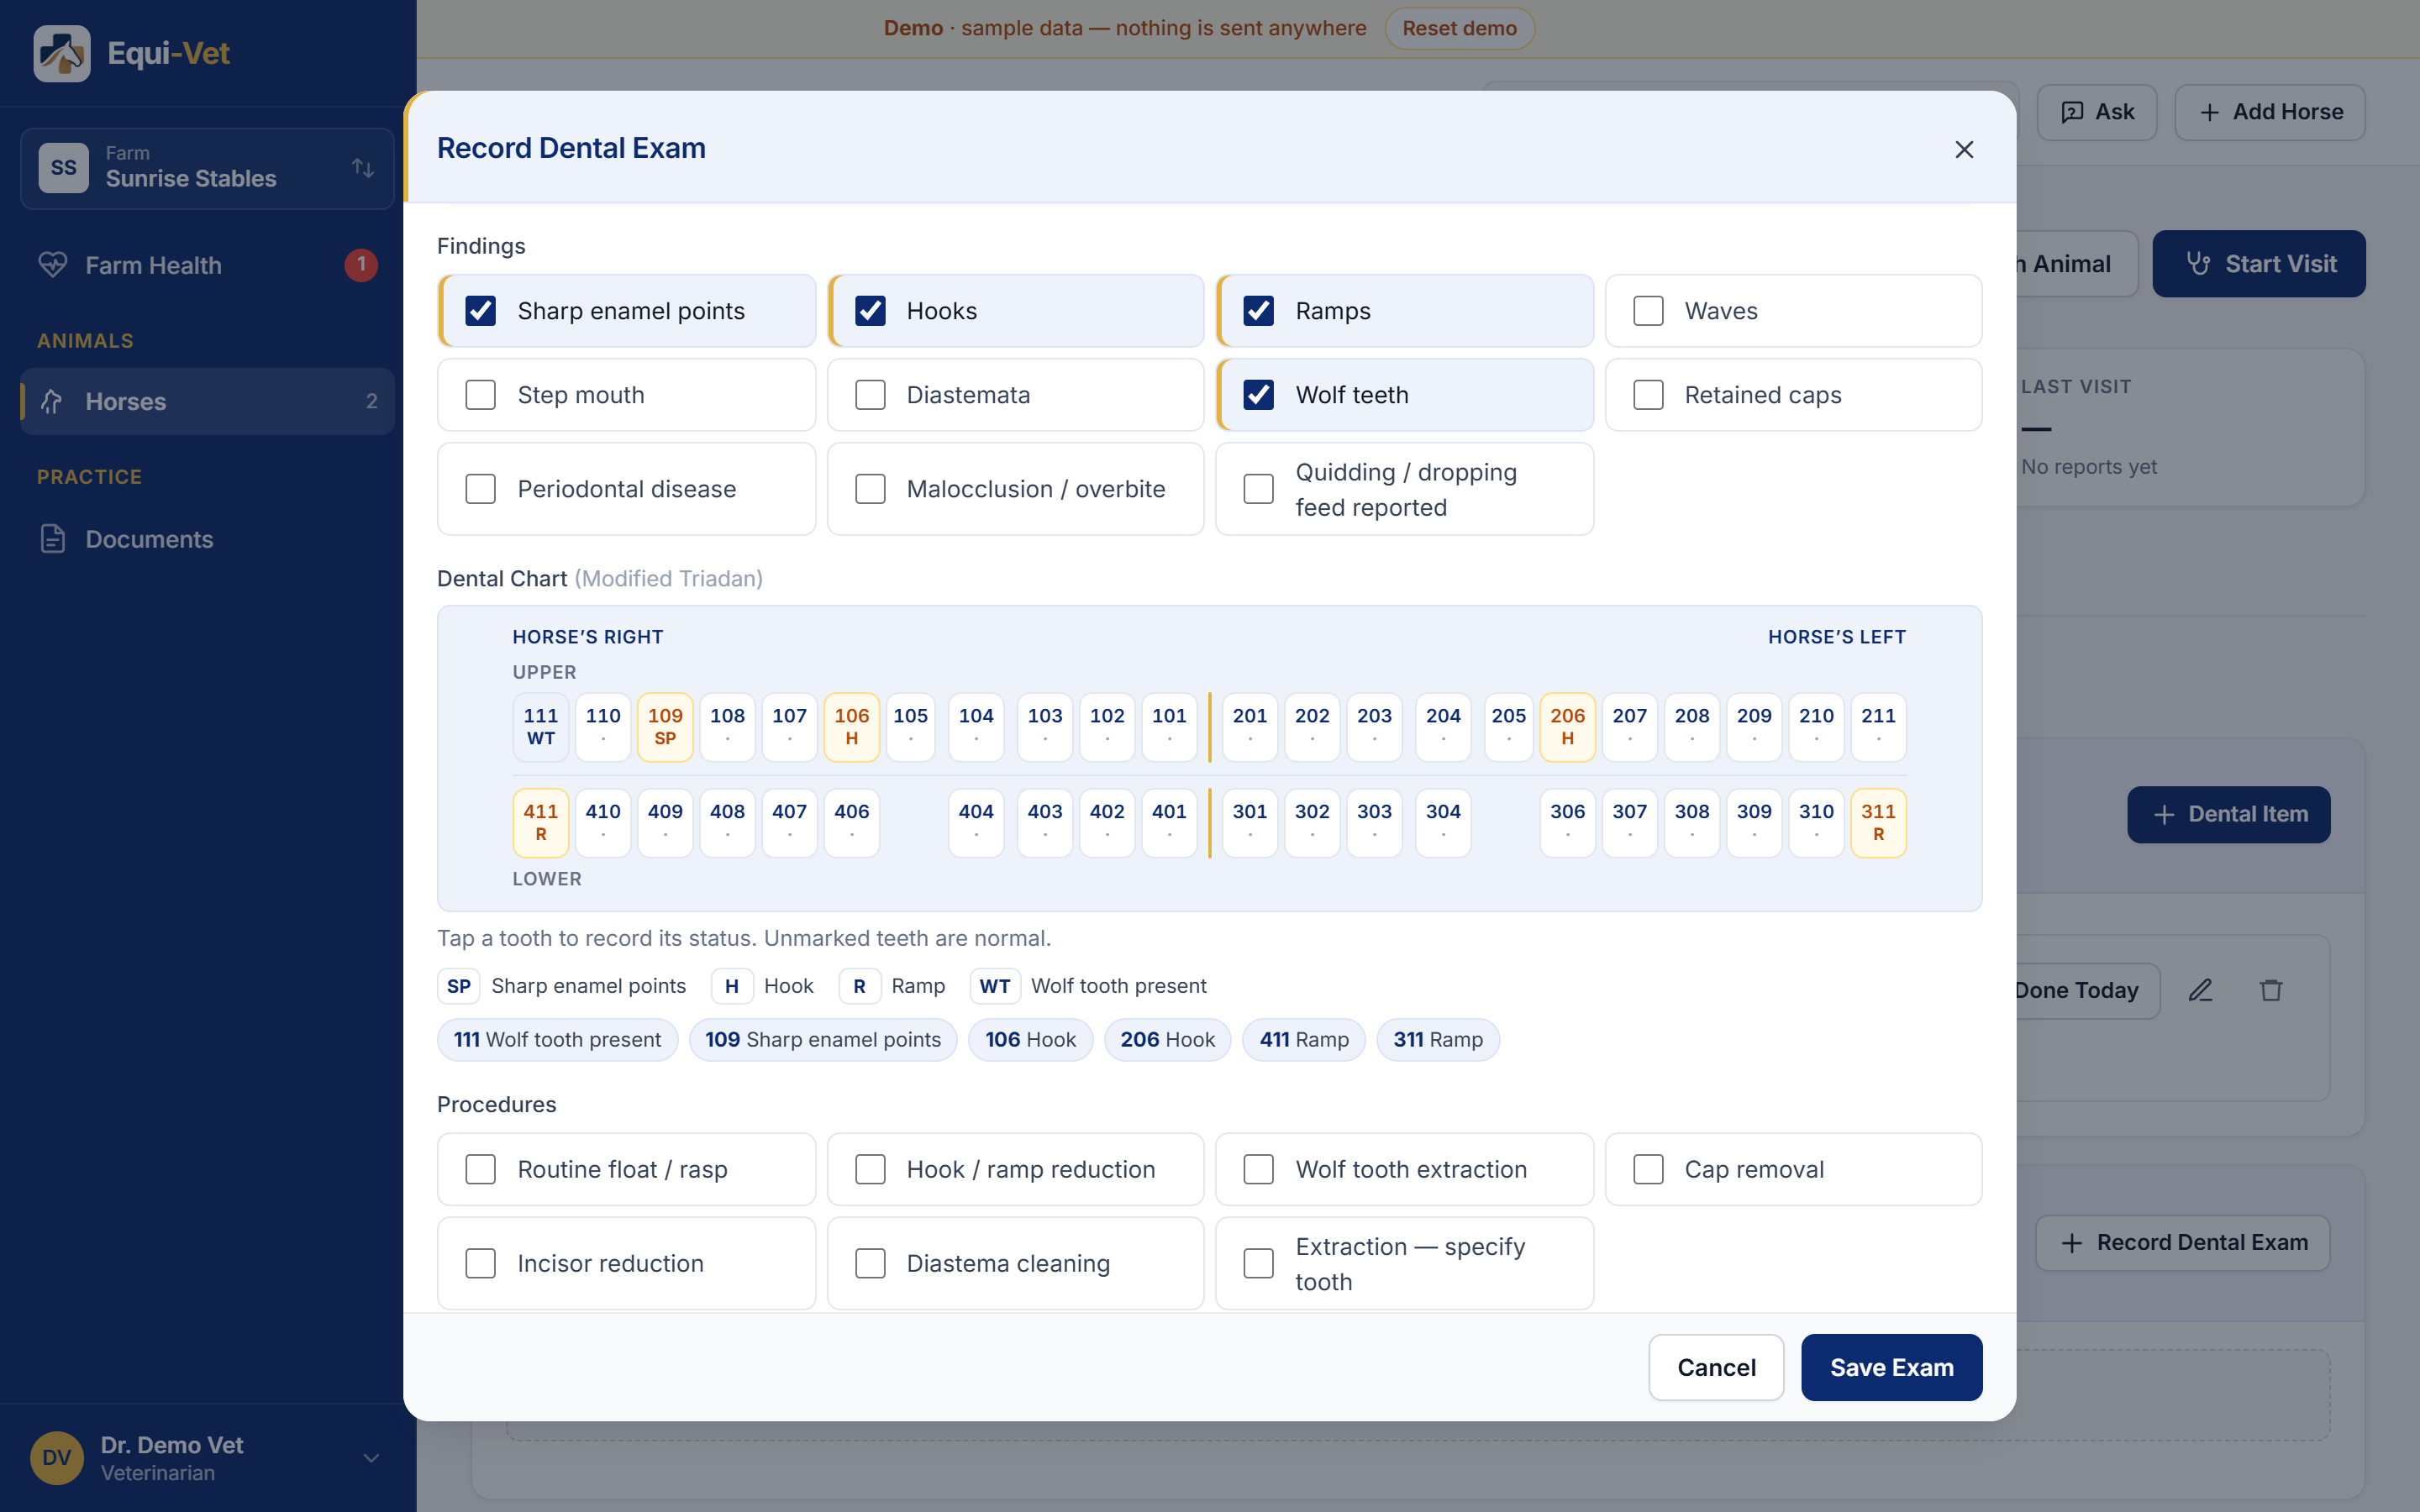This screenshot has width=2420, height=1512.
Task: Click the pencil edit icon
Action: (2200, 990)
